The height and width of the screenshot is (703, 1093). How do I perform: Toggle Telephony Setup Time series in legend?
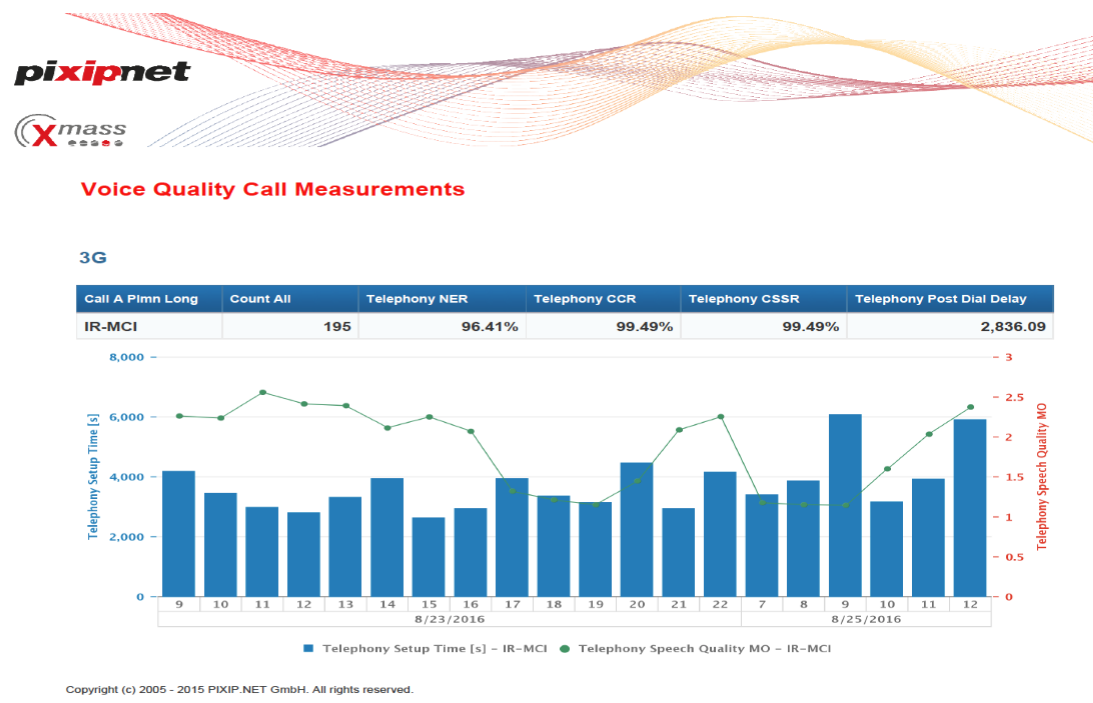pyautogui.click(x=434, y=649)
